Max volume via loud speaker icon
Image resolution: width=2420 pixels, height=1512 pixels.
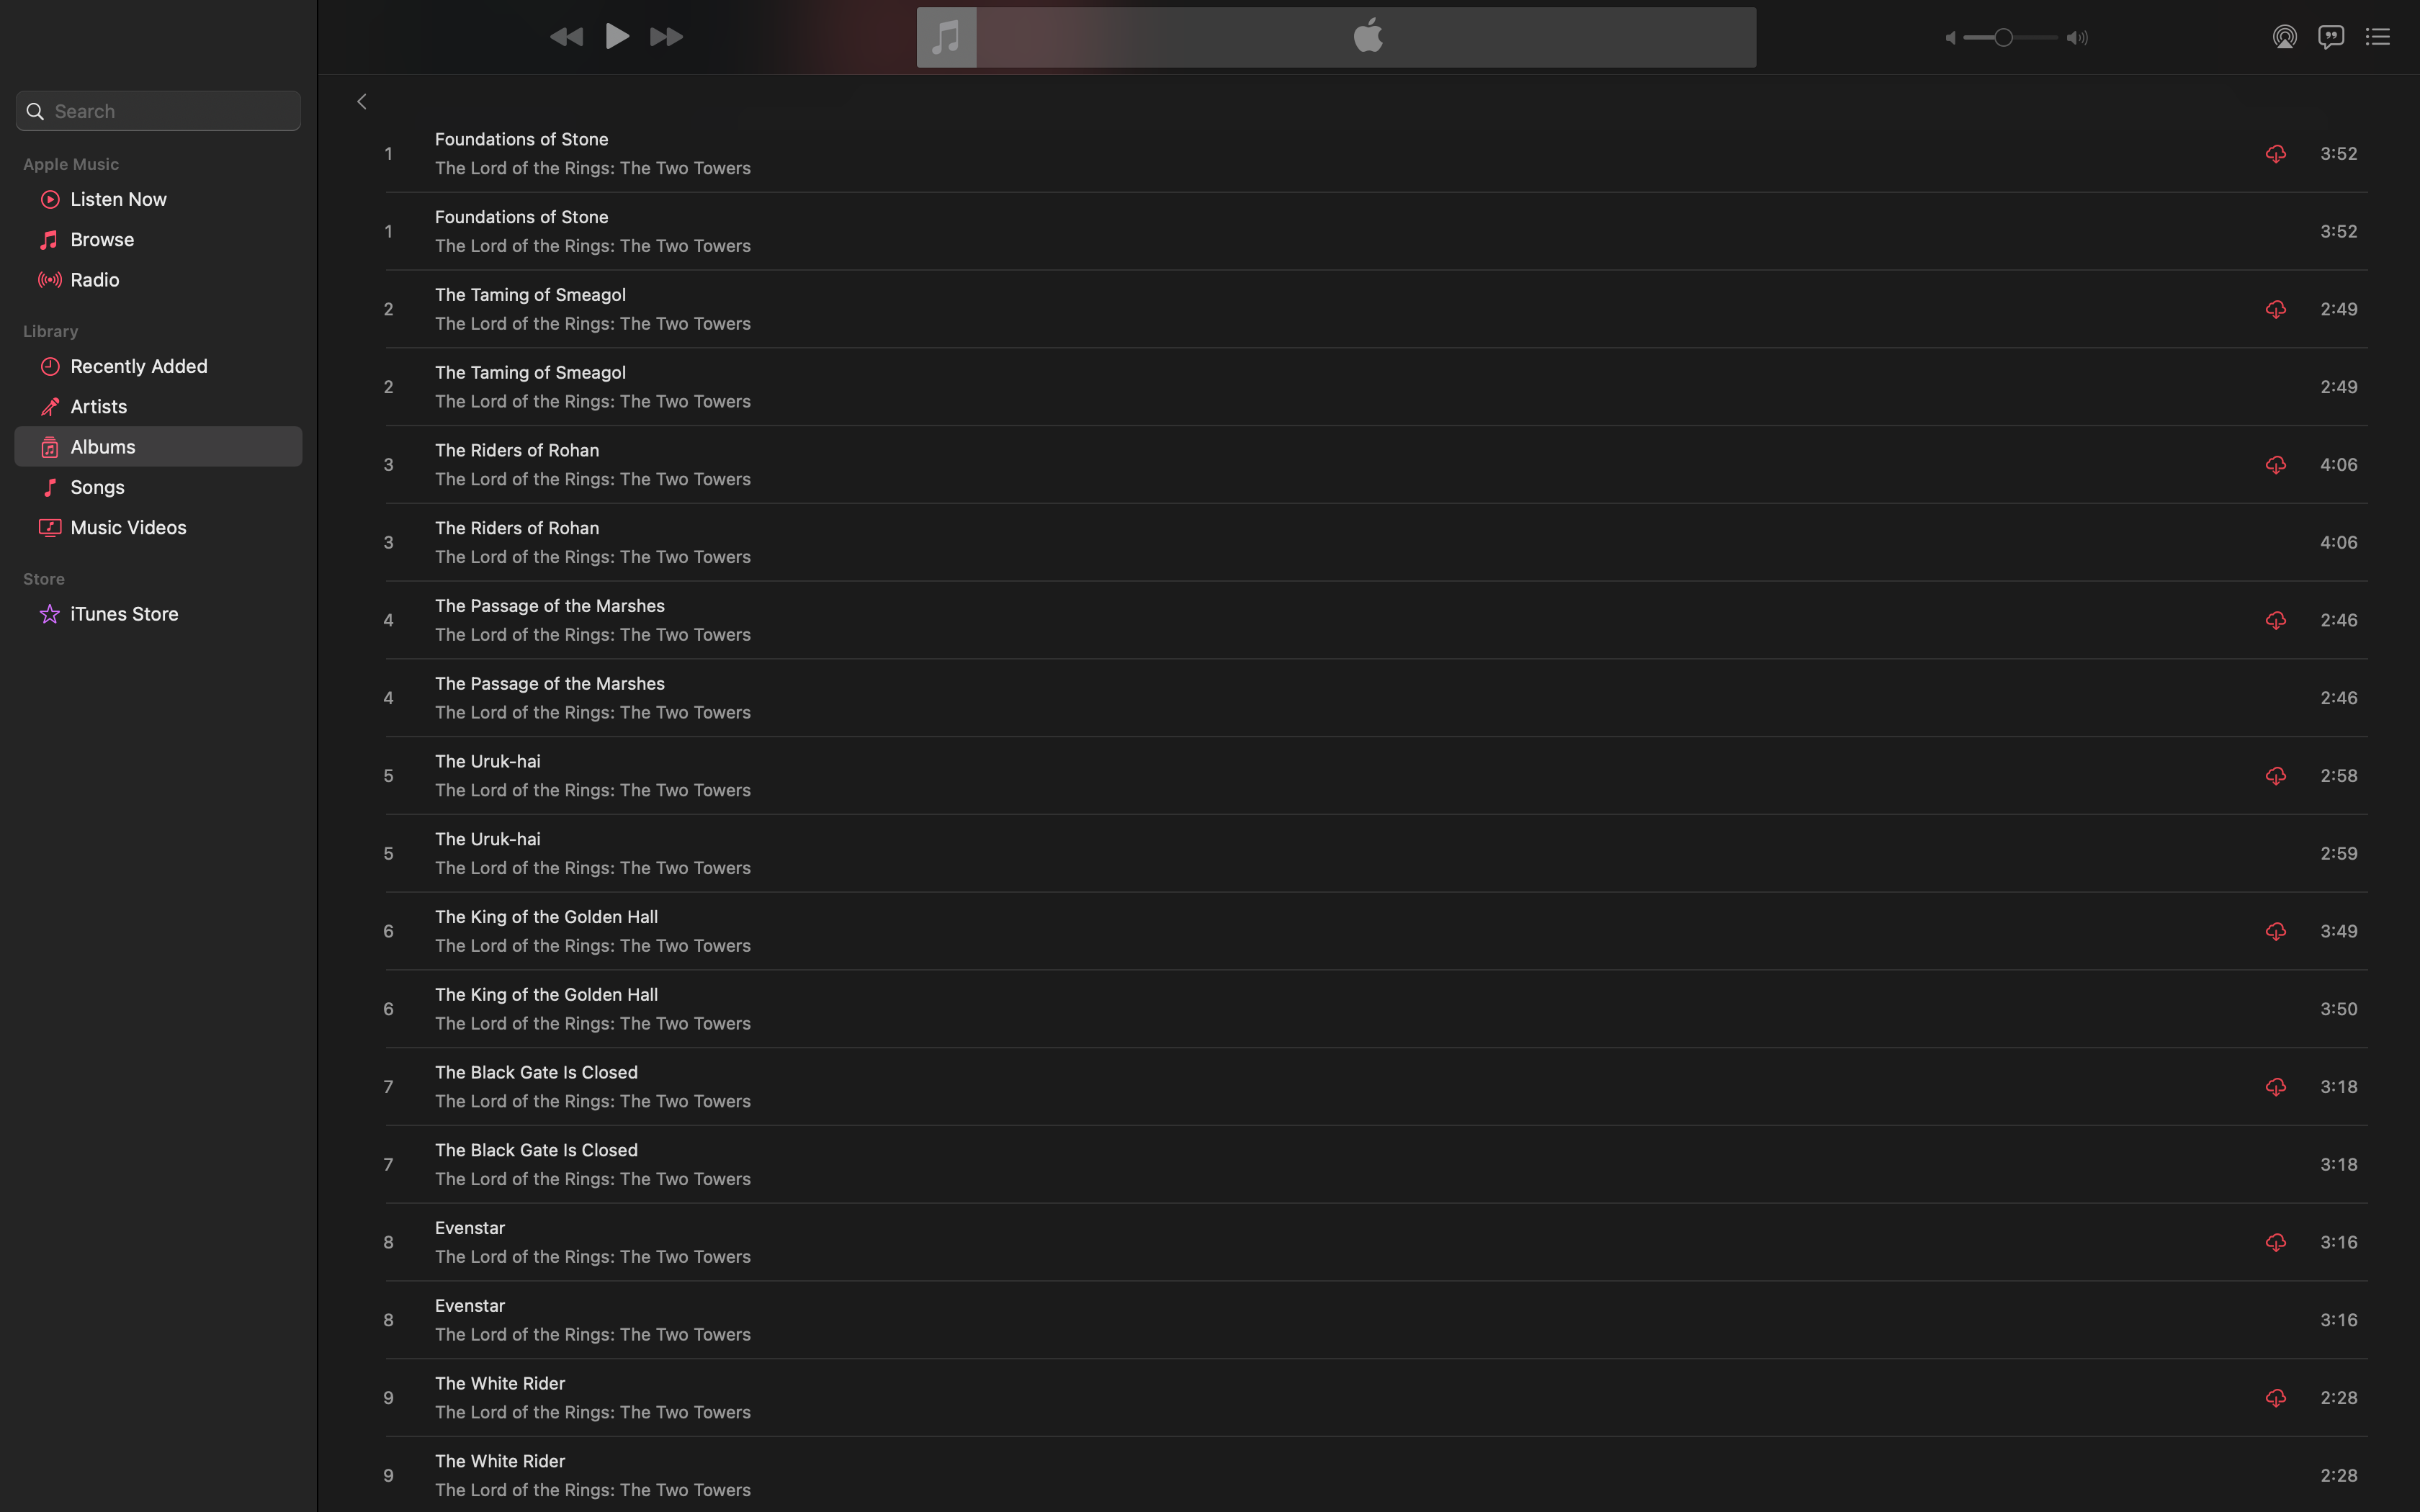coord(2077,38)
